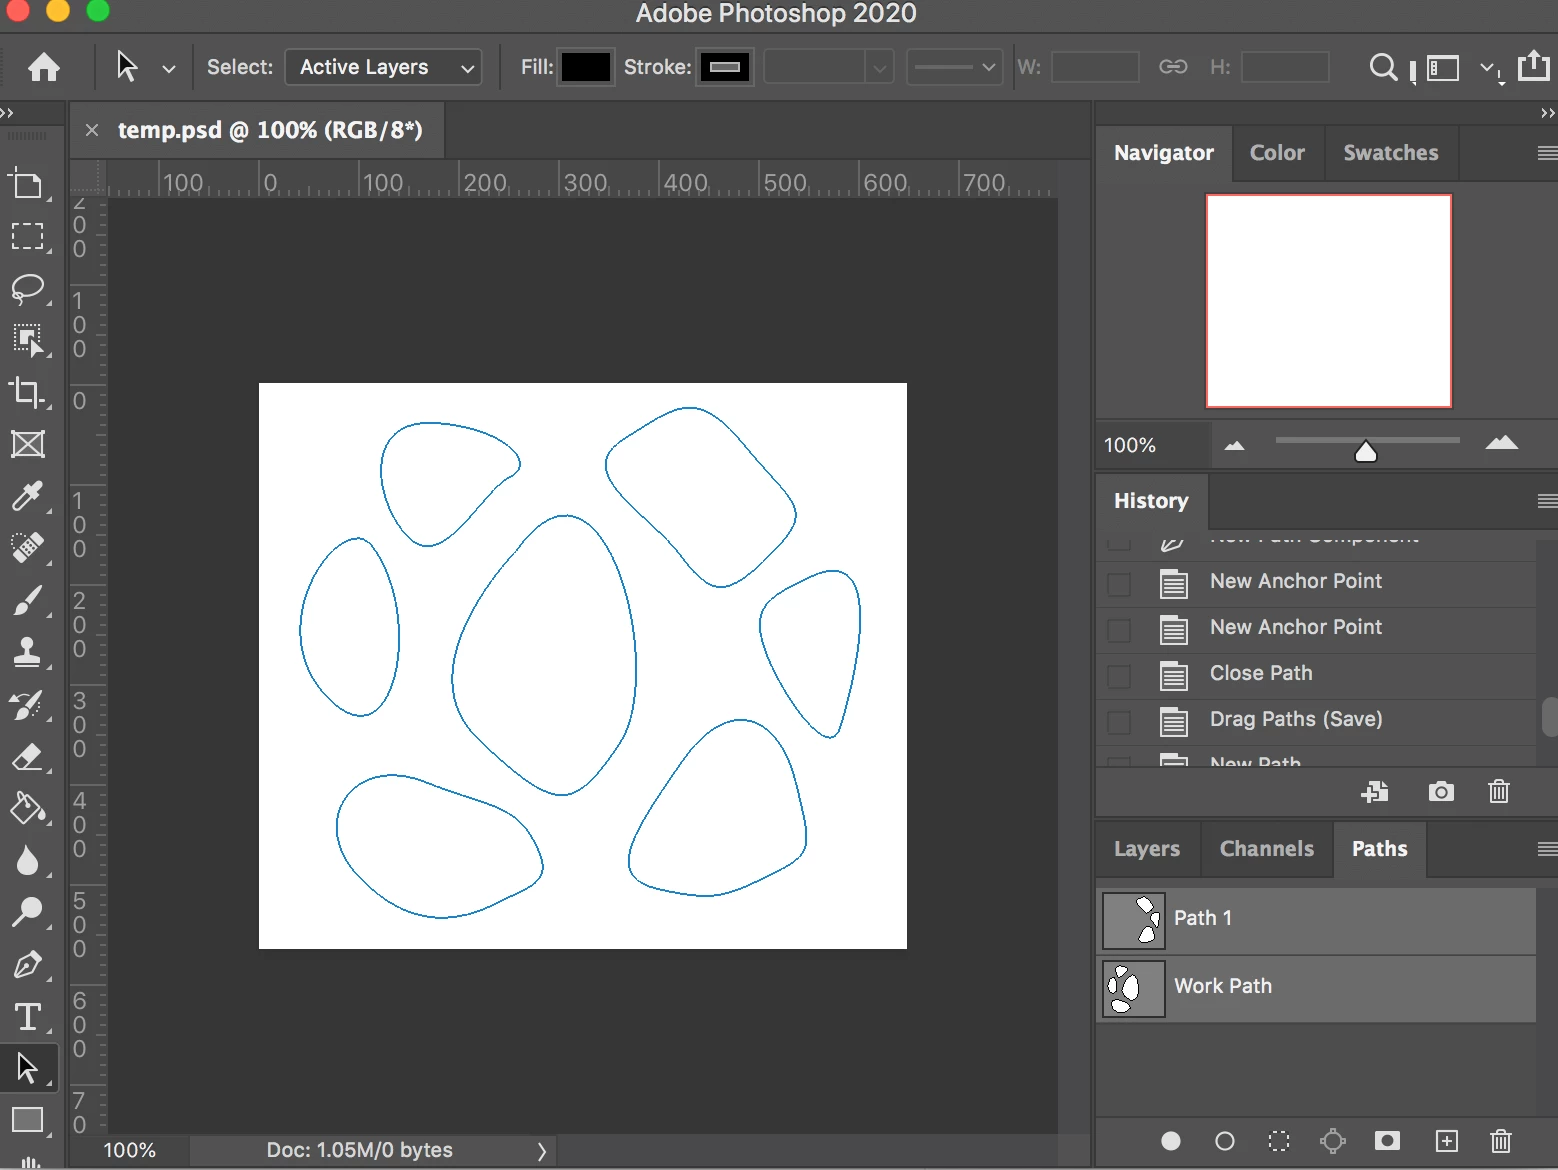Screen dimensions: 1558x1170
Task: Toggle history source box beside second New Anchor Point
Action: point(1119,630)
